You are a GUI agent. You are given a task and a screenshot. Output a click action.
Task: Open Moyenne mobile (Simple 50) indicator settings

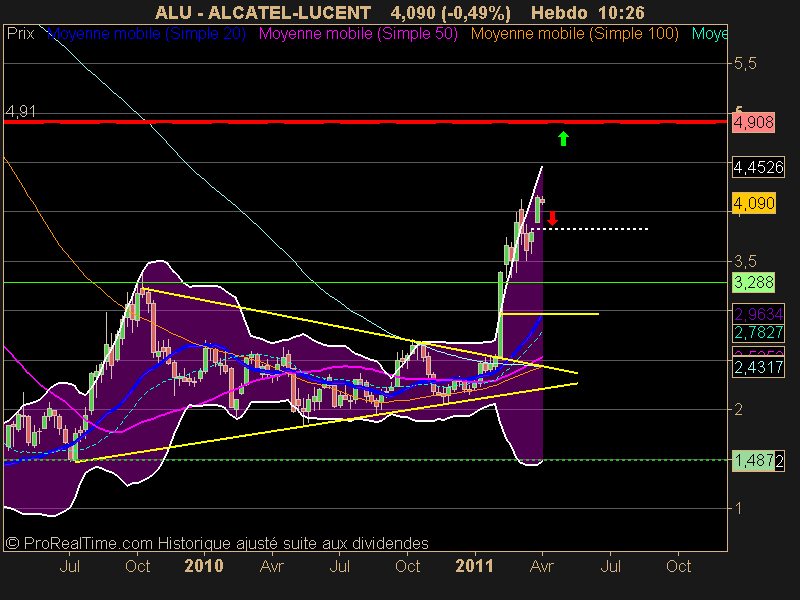pos(358,34)
